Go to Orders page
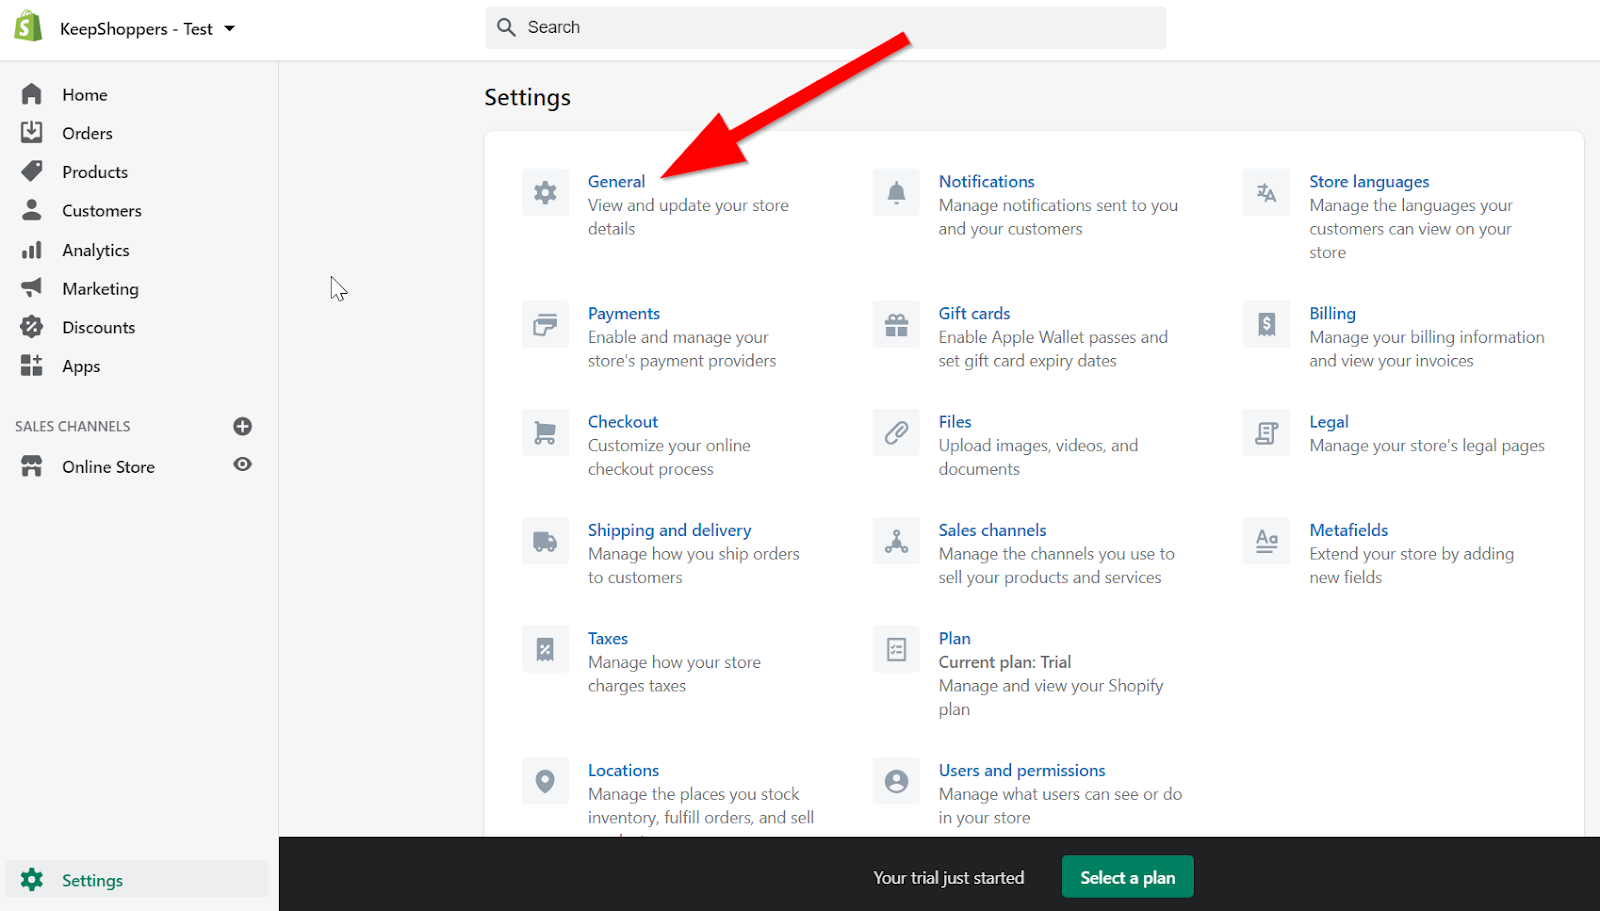The width and height of the screenshot is (1600, 911). [87, 133]
